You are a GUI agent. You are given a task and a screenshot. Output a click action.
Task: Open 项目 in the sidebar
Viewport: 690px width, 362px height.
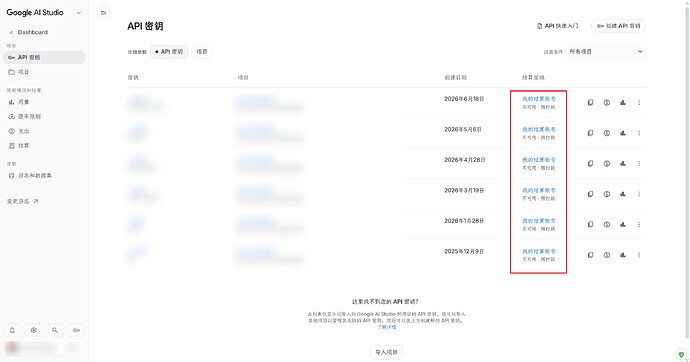click(x=44, y=72)
